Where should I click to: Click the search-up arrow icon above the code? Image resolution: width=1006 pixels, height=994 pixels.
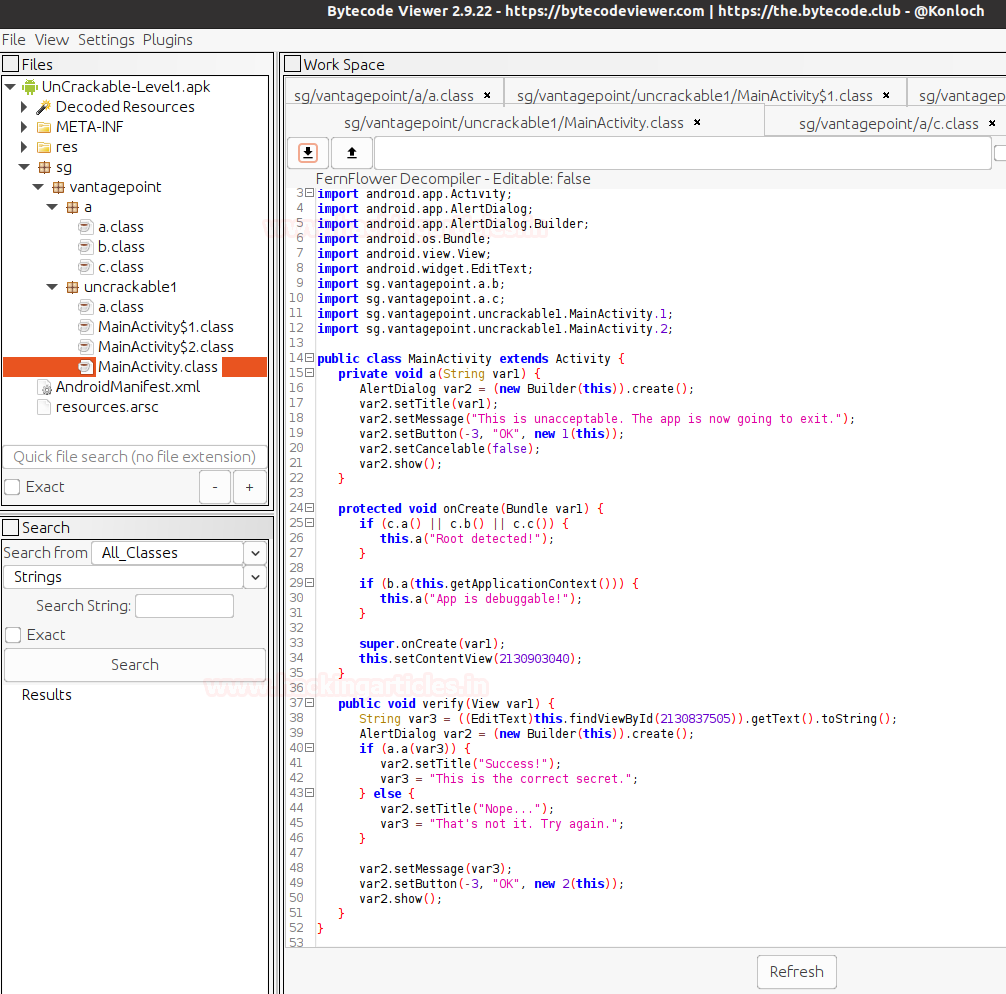tap(351, 153)
